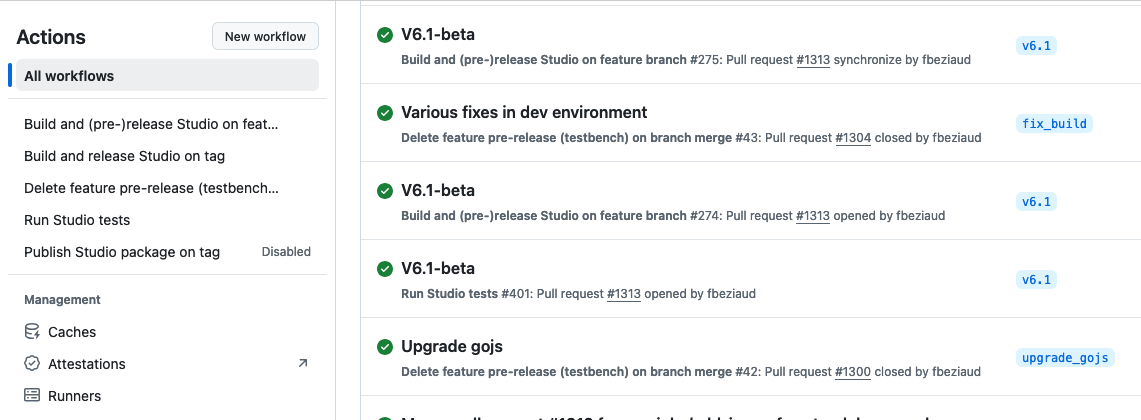Image resolution: width=1141 pixels, height=420 pixels.
Task: Click the Runners server icon
Action: pyautogui.click(x=32, y=396)
